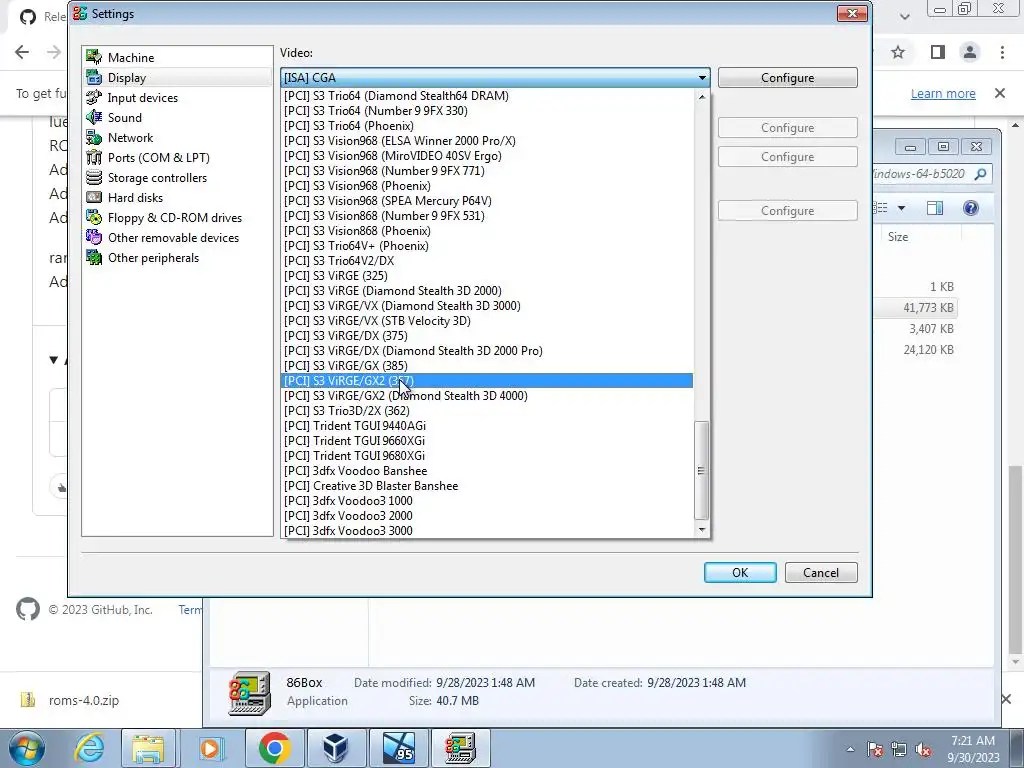Click the clock showing 7:21 AM
Viewport: 1024px width, 768px height.
973,741
